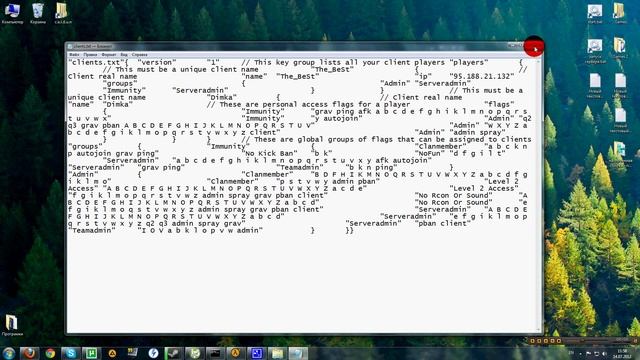The width and height of the screenshot is (640, 360).
Task: Click the Windows Start button
Action: pos(9,353)
